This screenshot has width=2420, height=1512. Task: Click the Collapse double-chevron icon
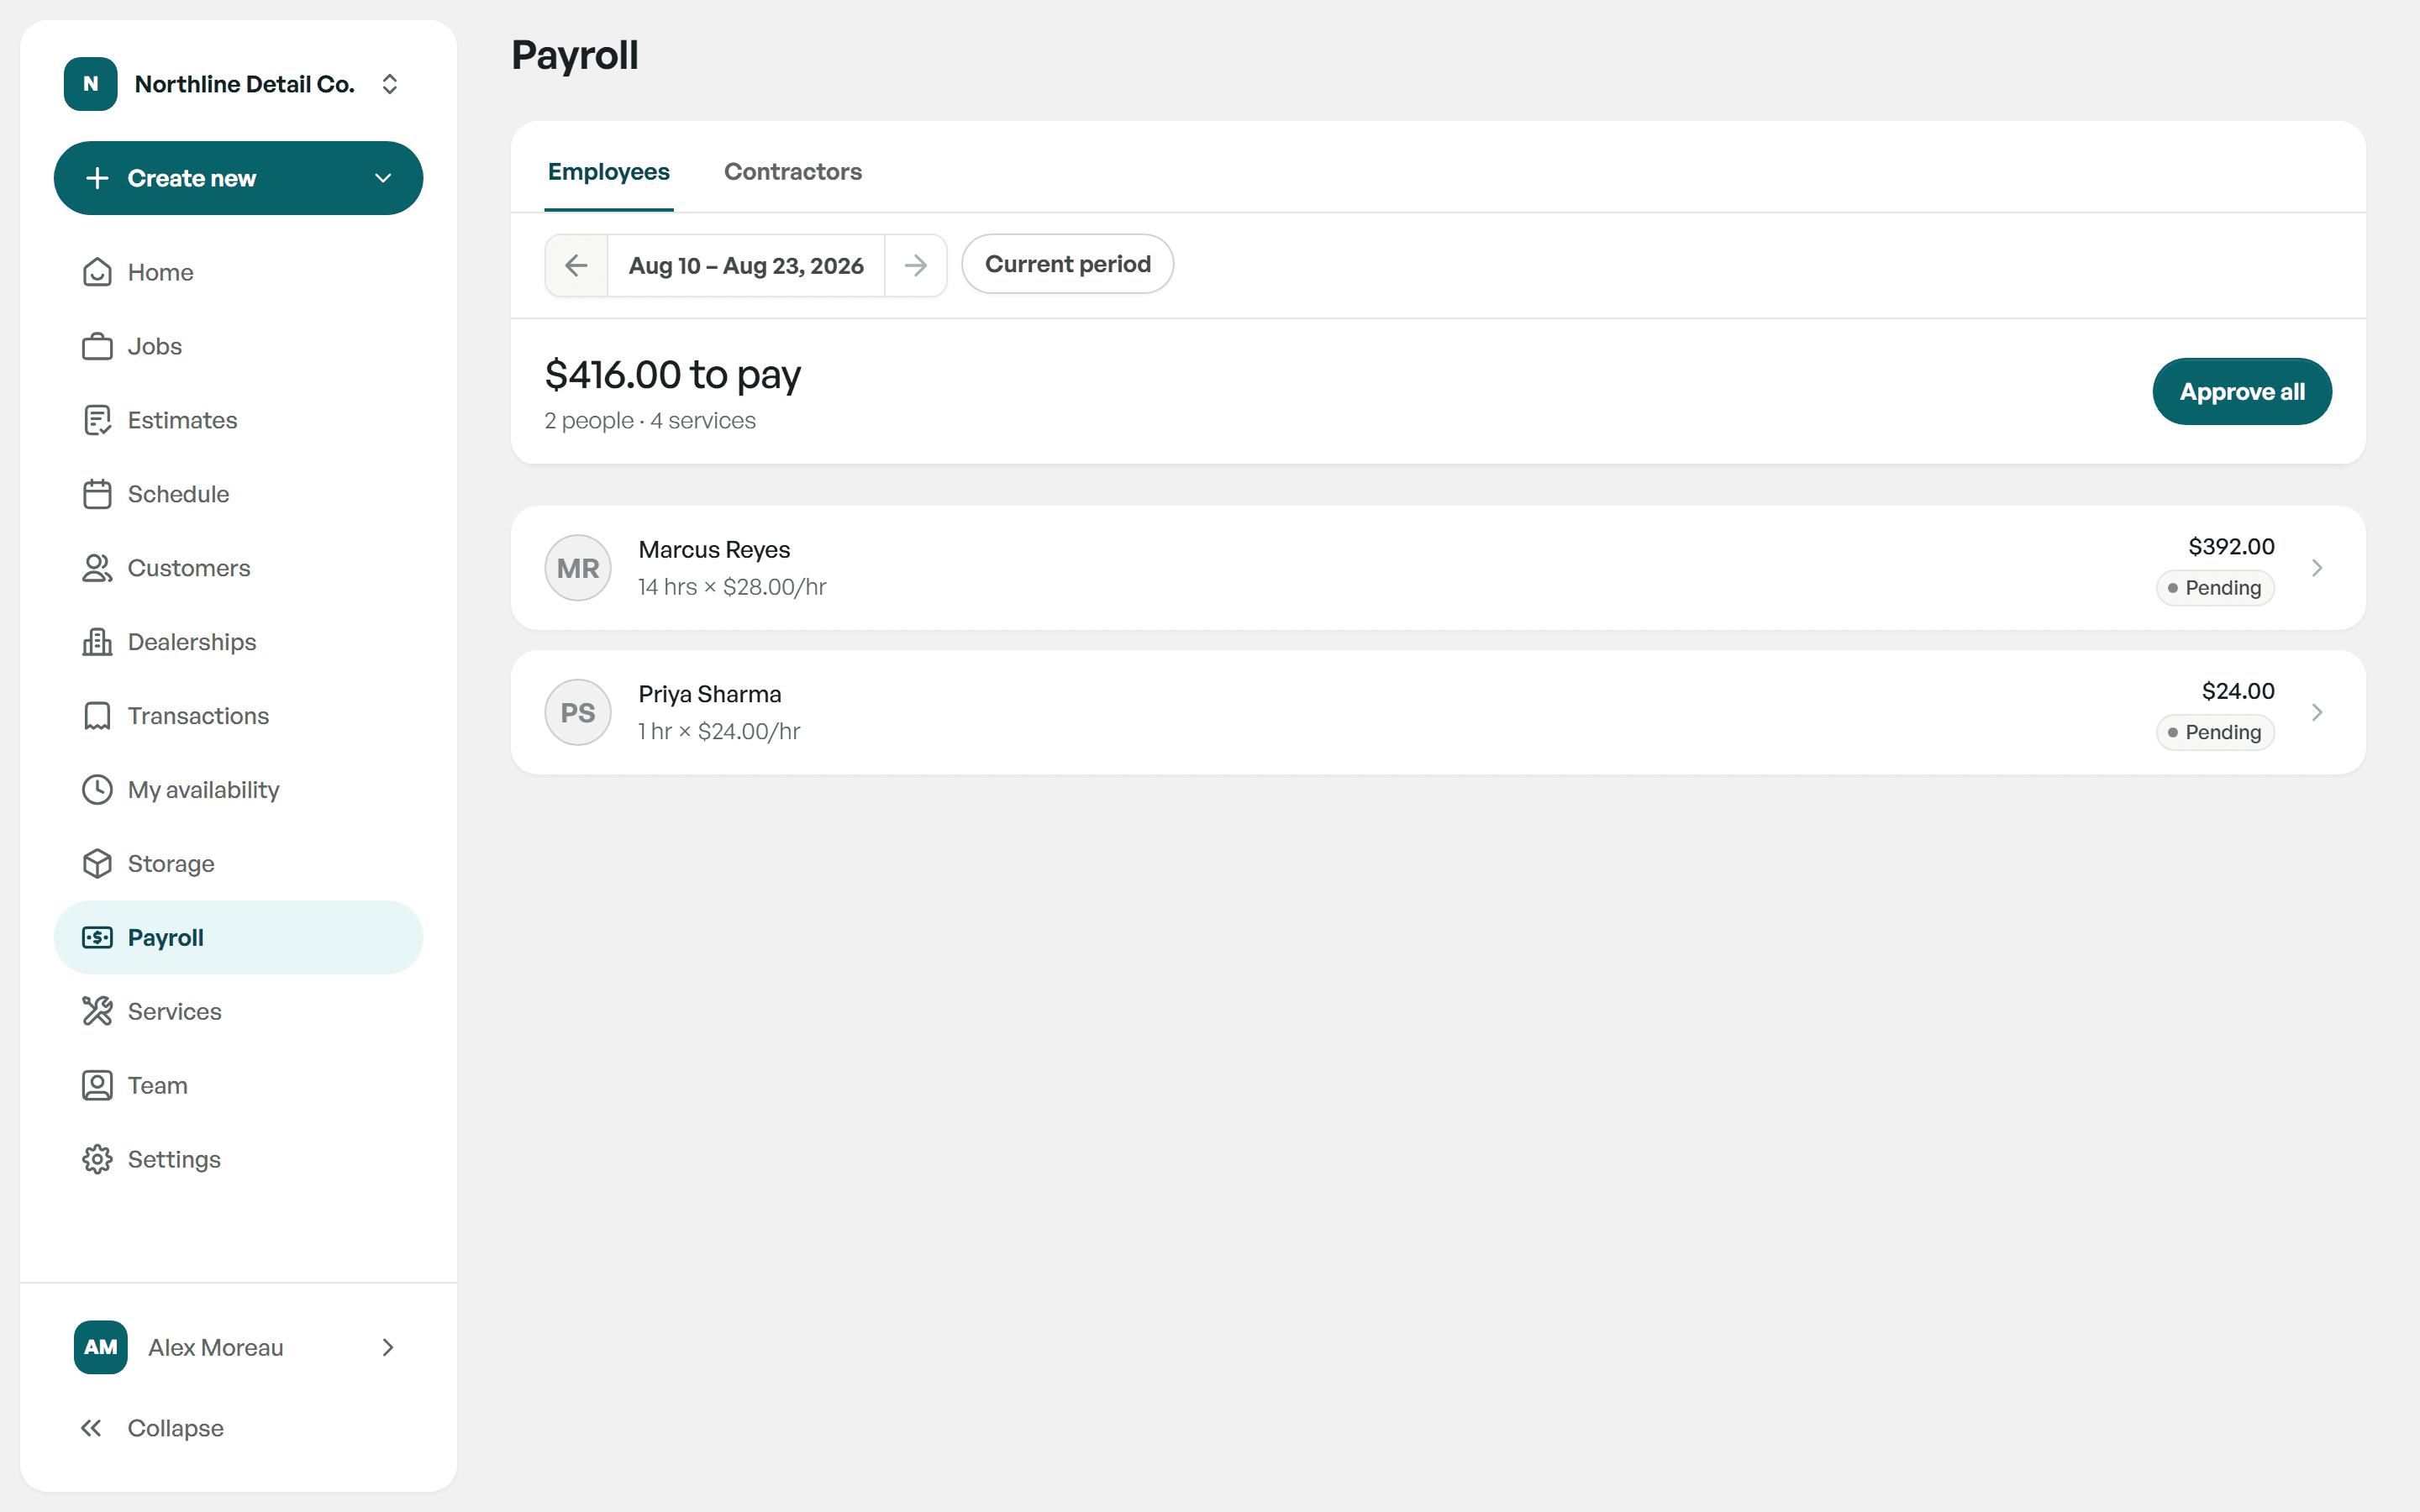[91, 1428]
